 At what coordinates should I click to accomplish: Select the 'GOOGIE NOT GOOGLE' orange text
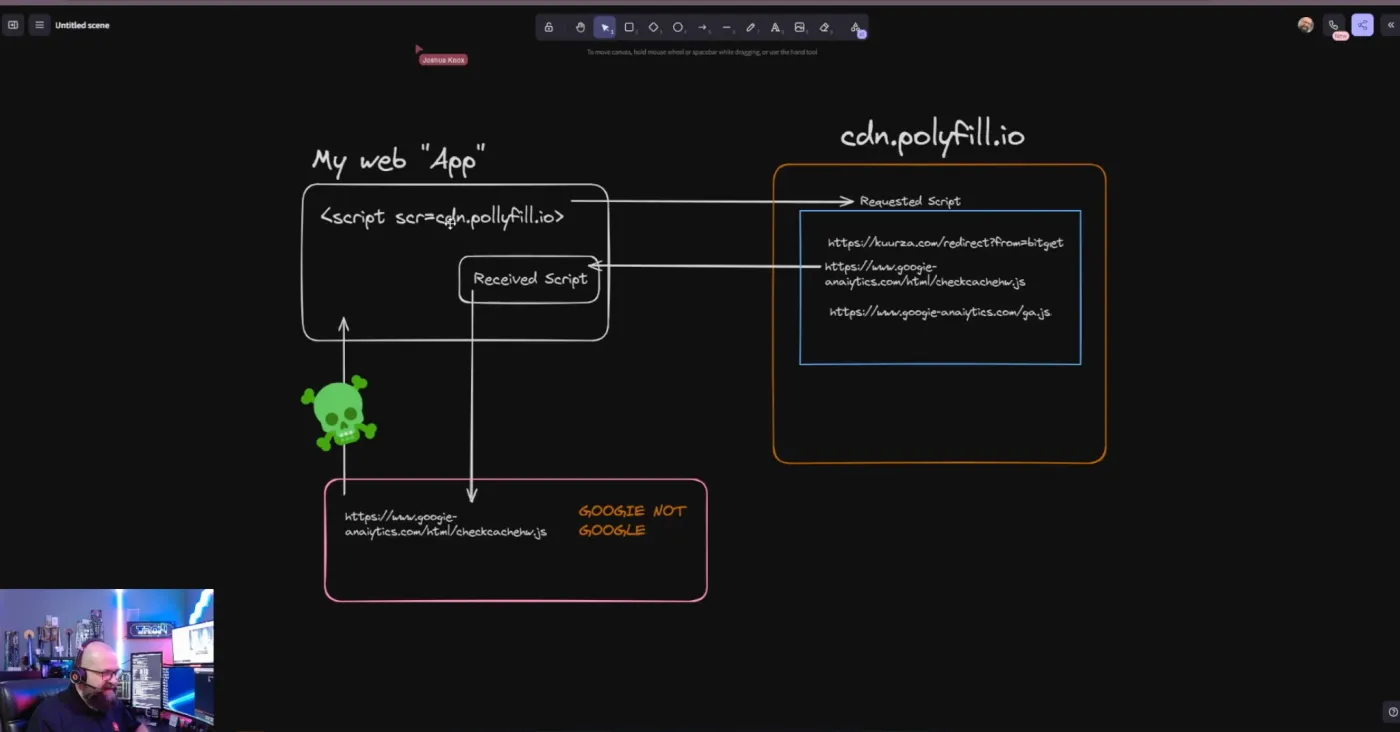[x=632, y=520]
